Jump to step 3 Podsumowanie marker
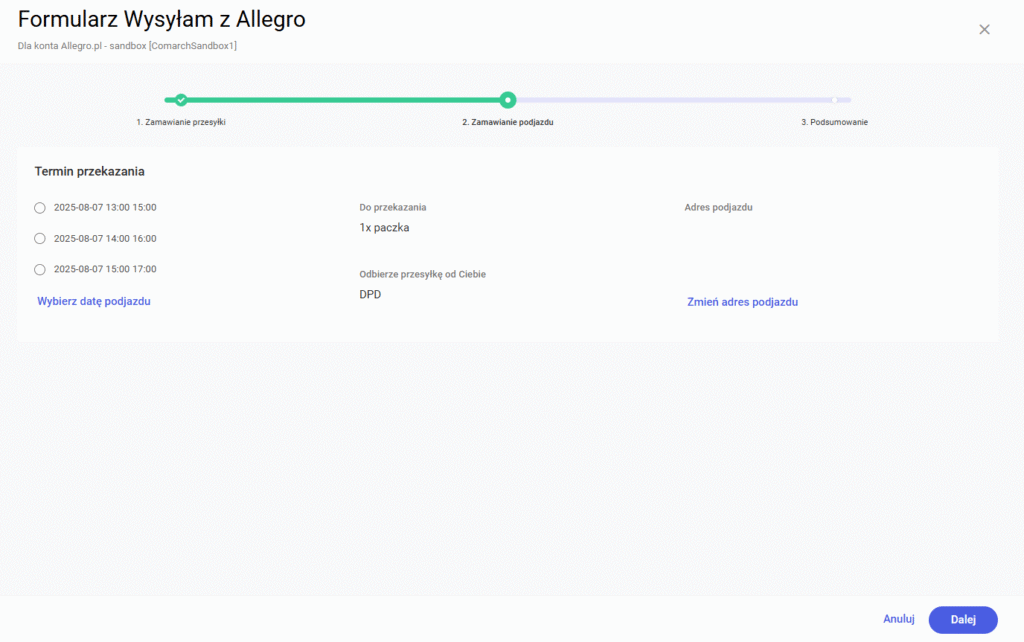The width and height of the screenshot is (1024, 642). point(835,100)
